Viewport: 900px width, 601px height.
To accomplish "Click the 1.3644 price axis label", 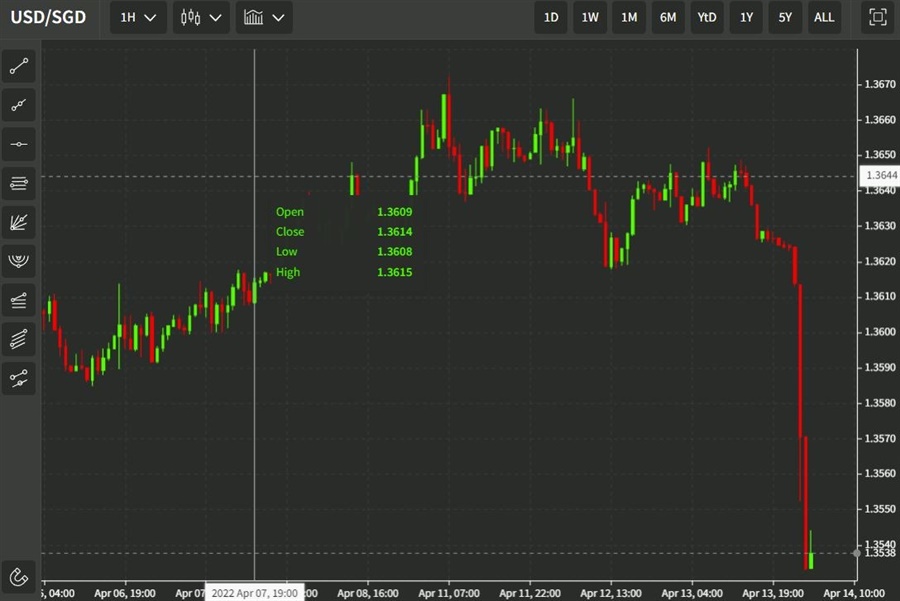I will point(879,176).
